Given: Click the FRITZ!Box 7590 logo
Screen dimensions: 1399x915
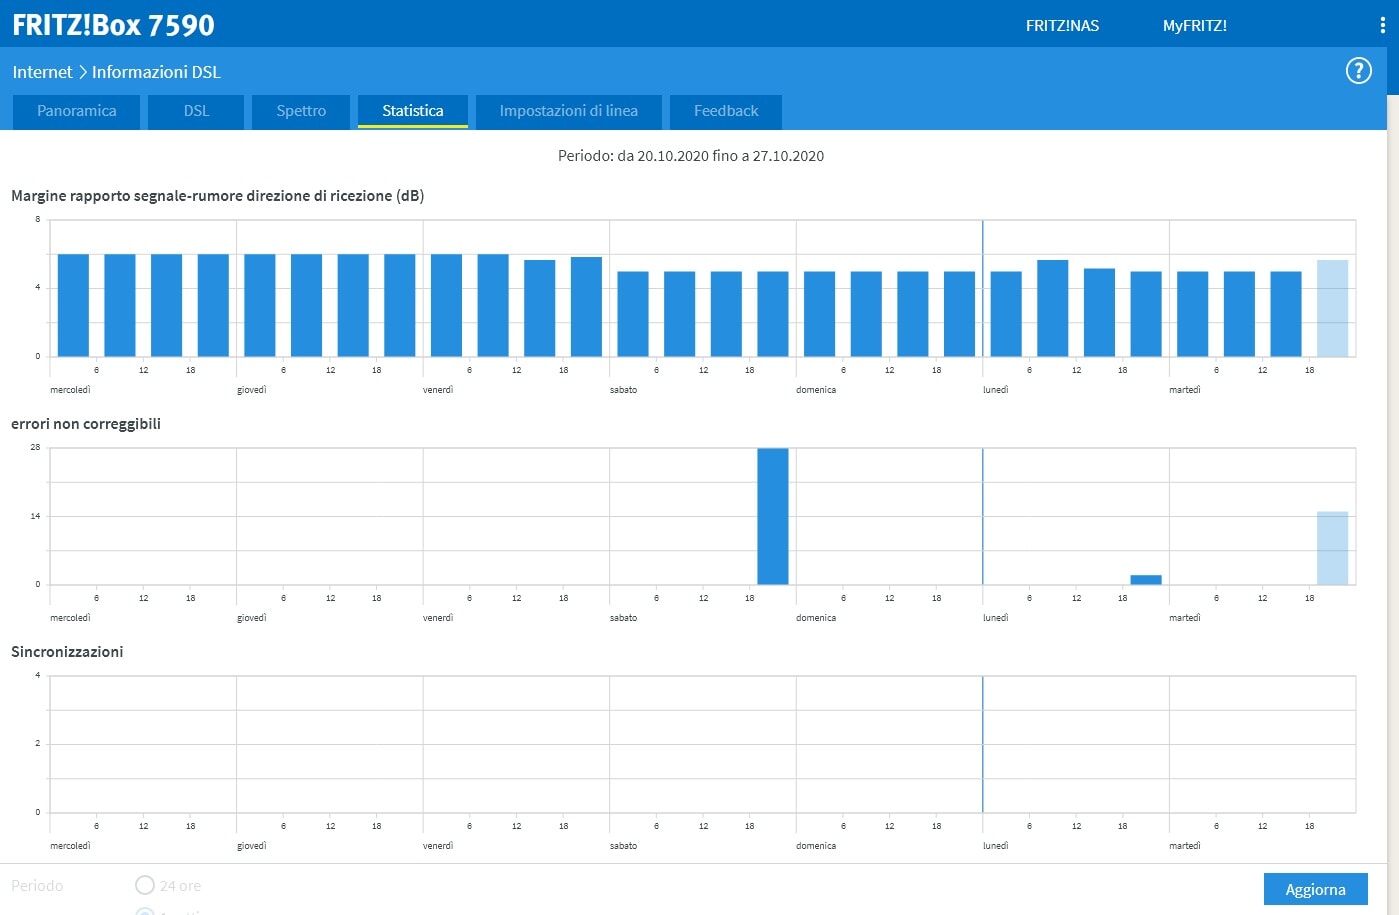Looking at the screenshot, I should click(x=113, y=25).
